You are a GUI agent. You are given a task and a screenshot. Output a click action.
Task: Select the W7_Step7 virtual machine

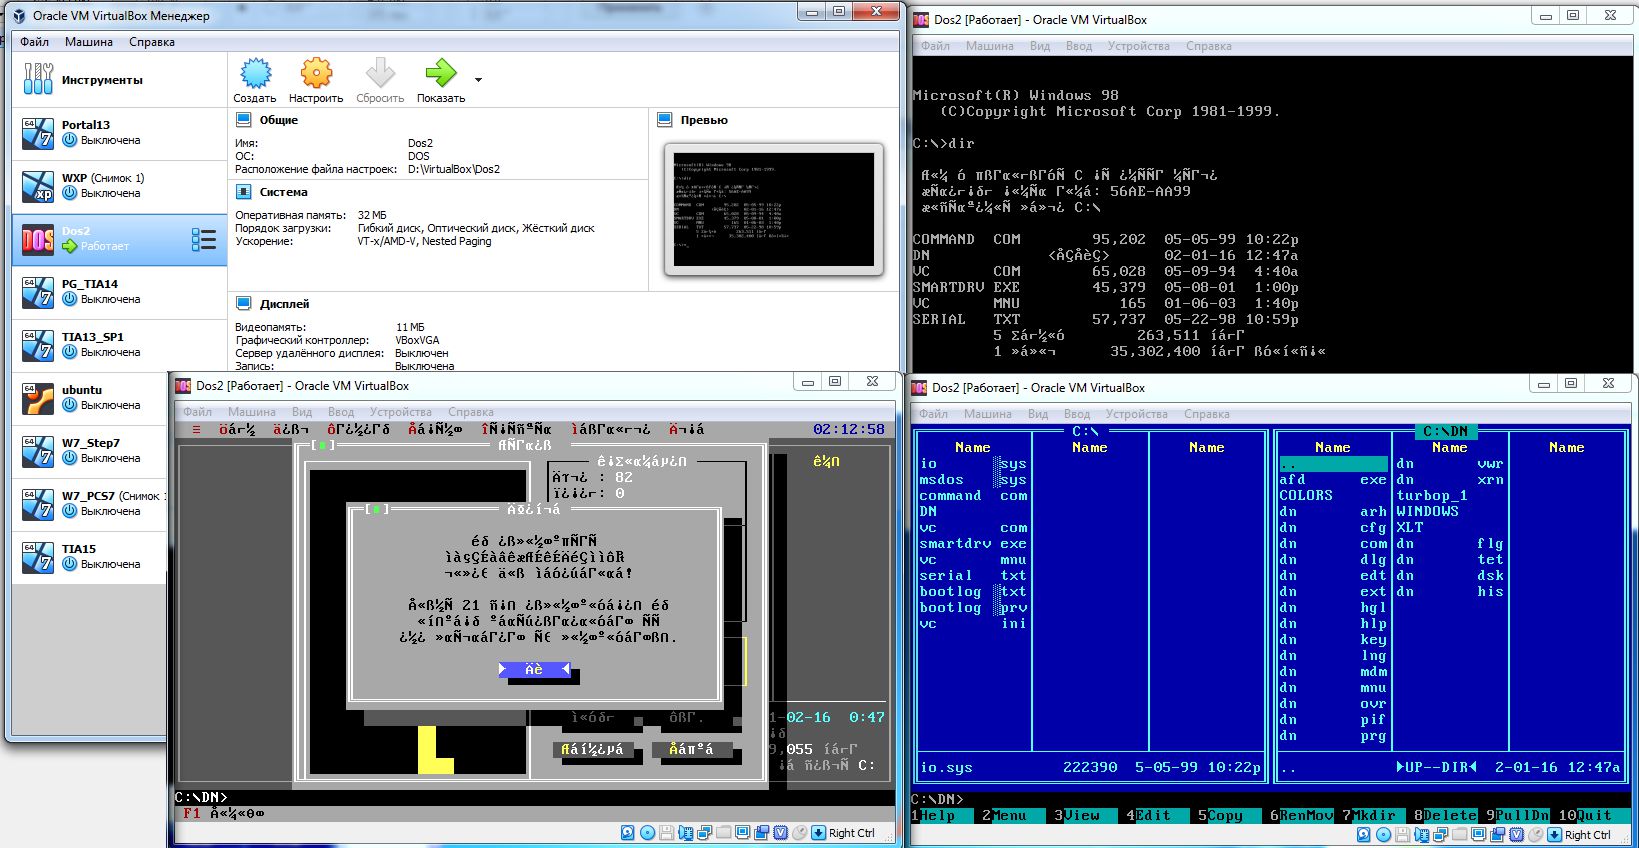click(90, 451)
